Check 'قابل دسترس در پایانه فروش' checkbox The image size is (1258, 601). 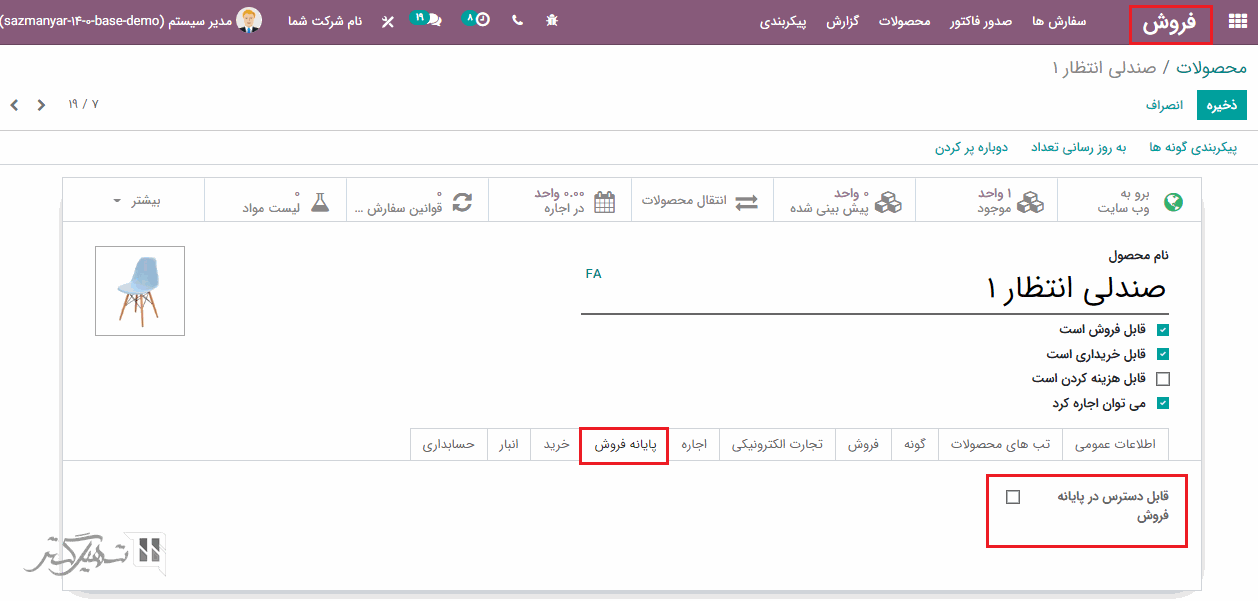tap(1013, 497)
